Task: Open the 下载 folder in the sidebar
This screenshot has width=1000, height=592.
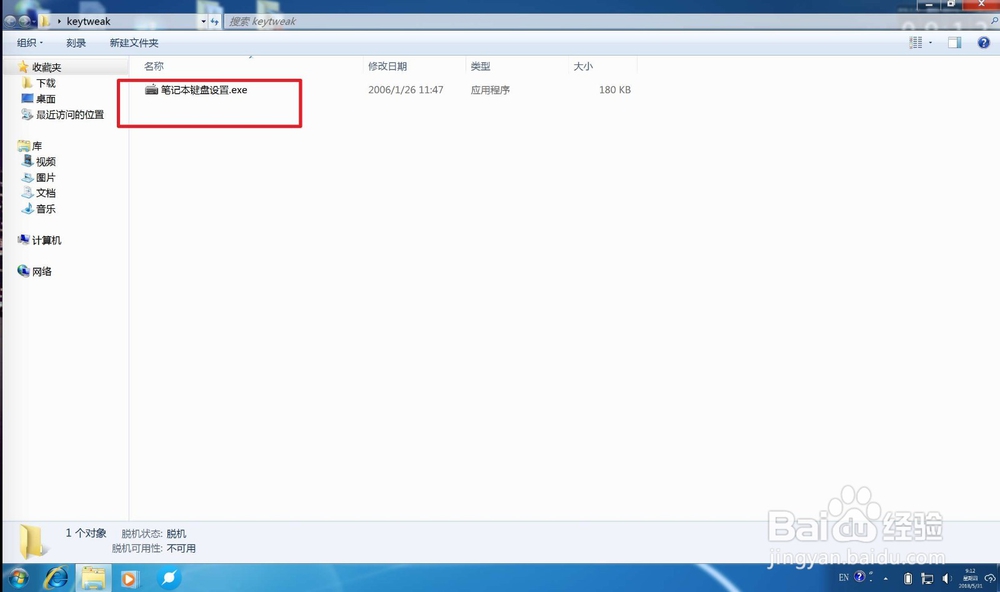Action: (x=42, y=83)
